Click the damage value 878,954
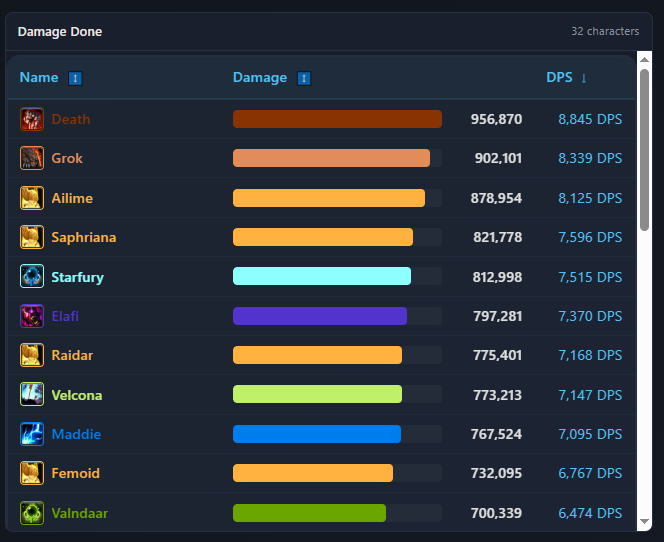The height and width of the screenshot is (542, 664). [496, 198]
